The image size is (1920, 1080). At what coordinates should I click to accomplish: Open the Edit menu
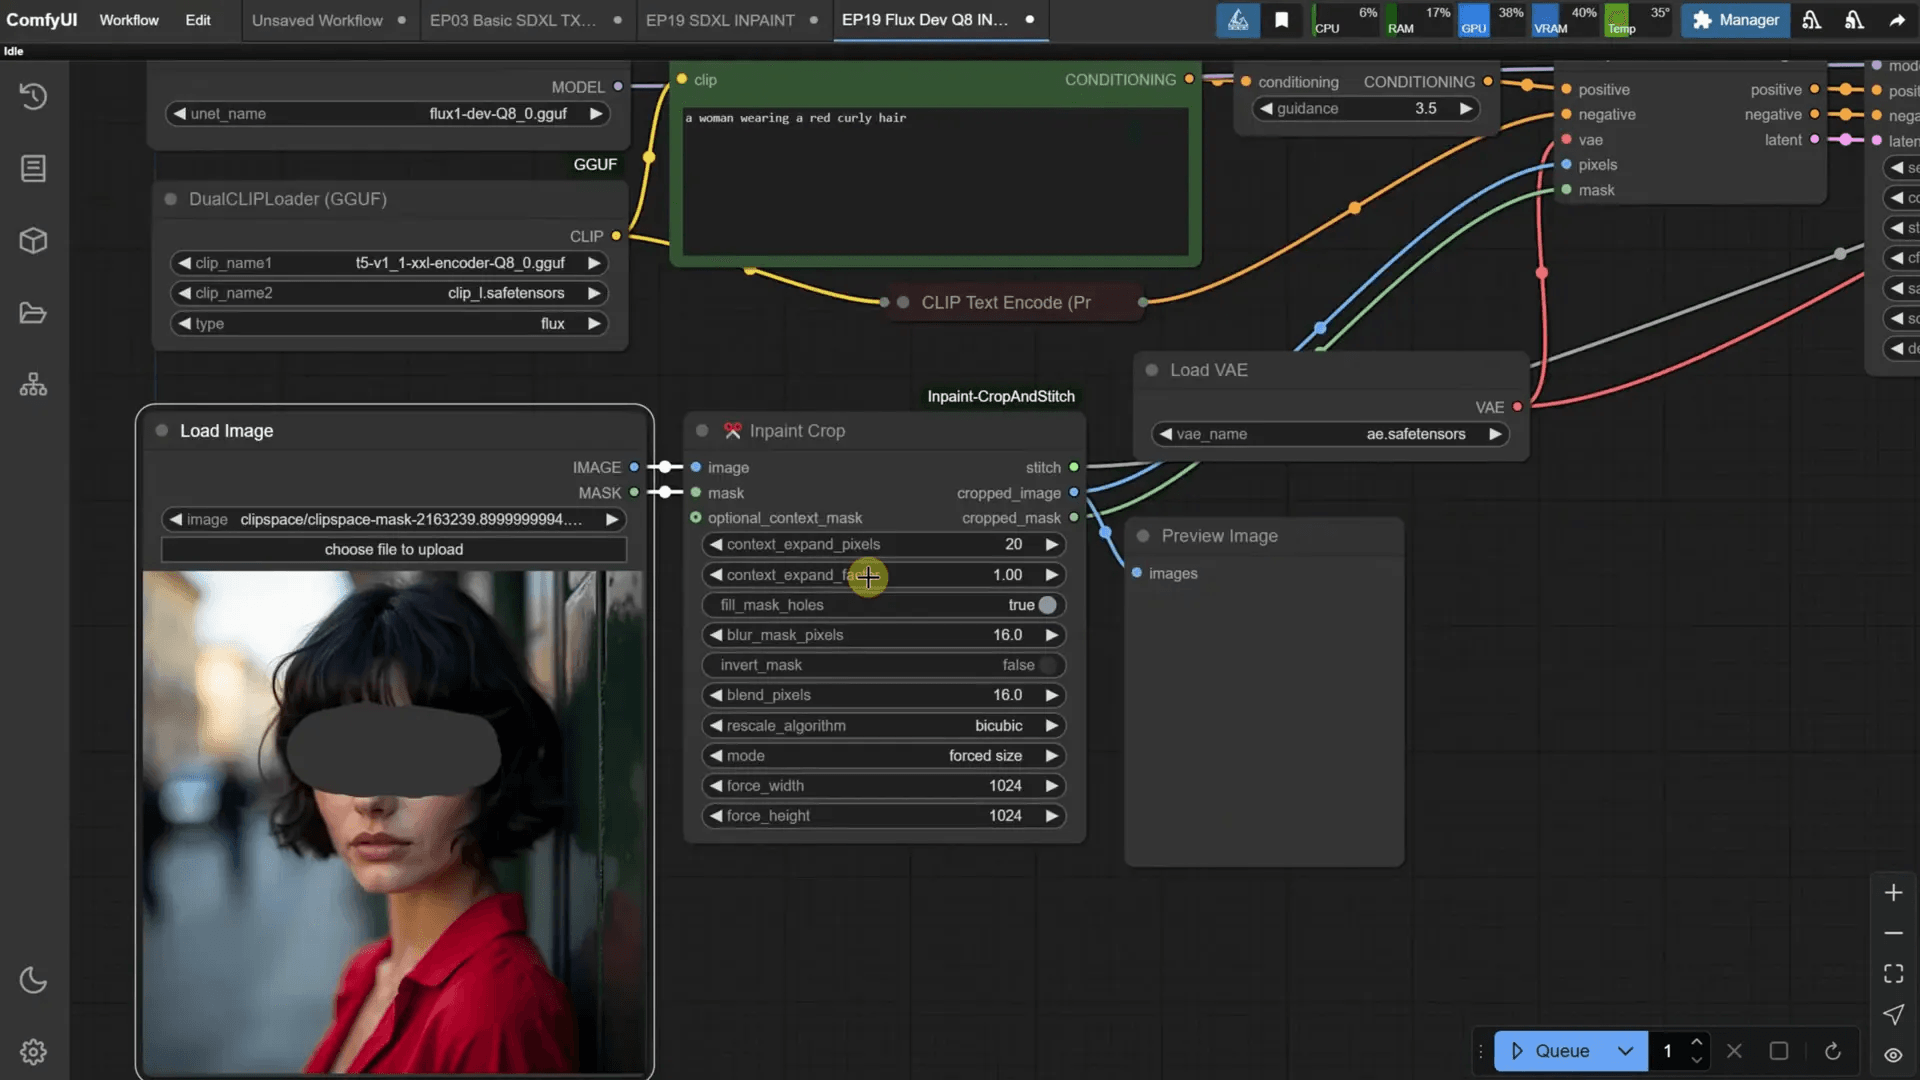tap(198, 20)
